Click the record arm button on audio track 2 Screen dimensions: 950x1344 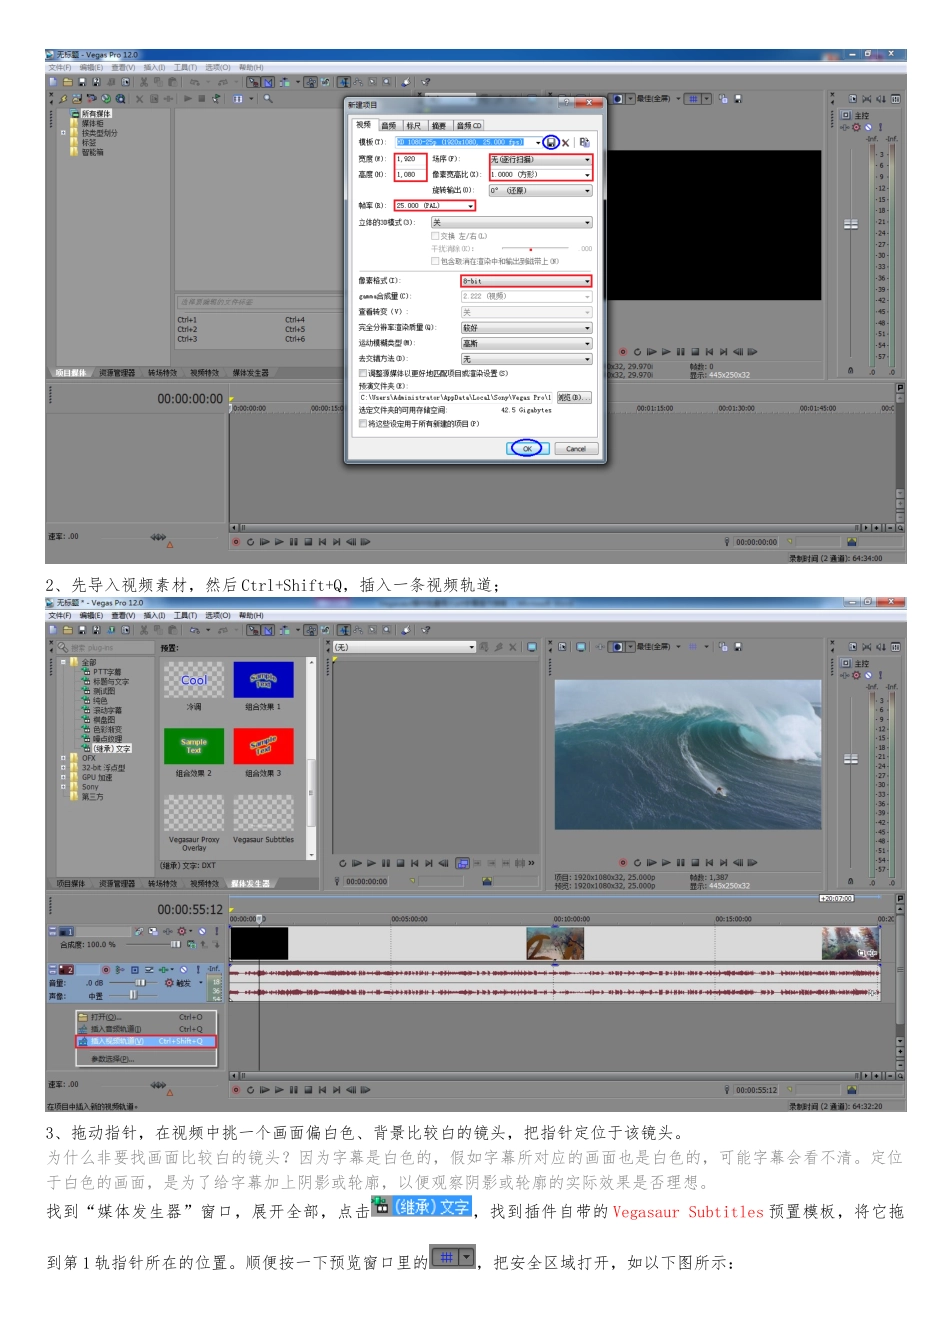105,970
